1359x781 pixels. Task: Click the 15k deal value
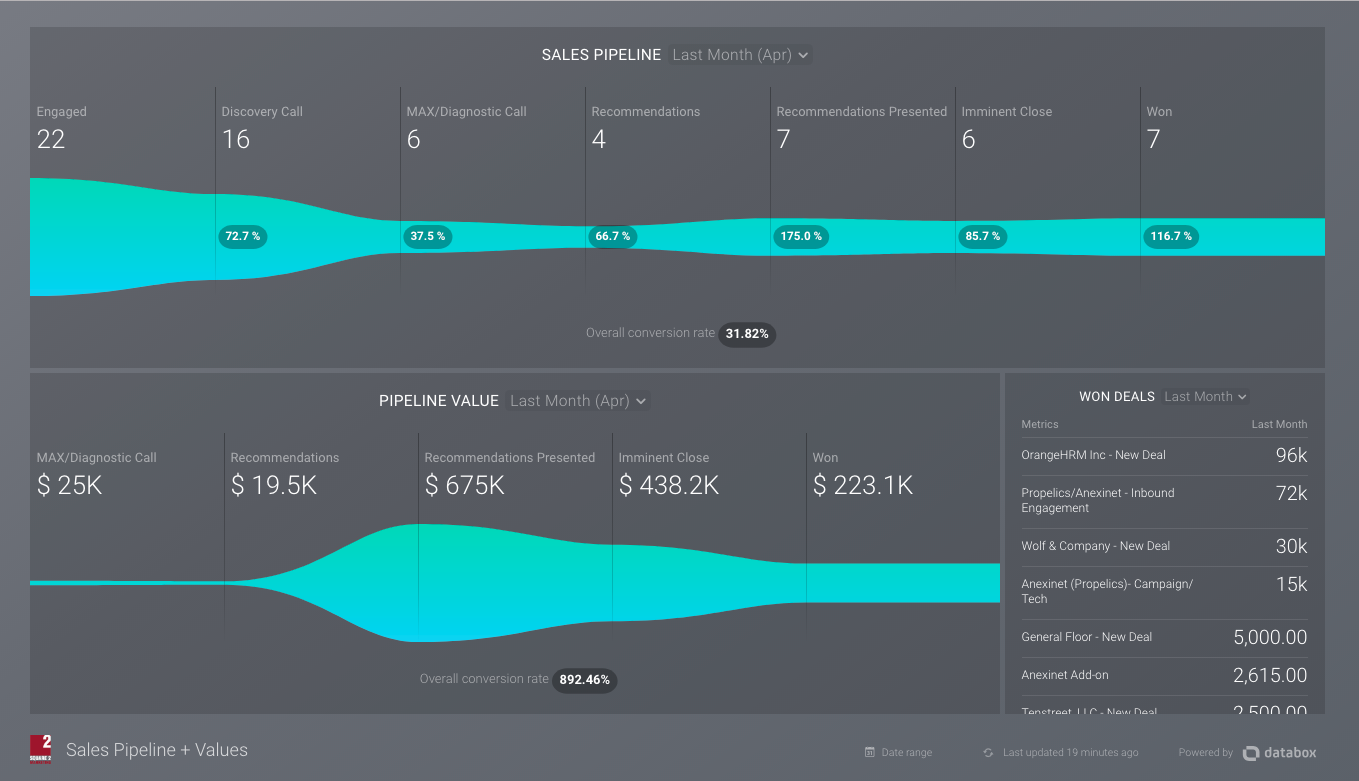point(1291,584)
